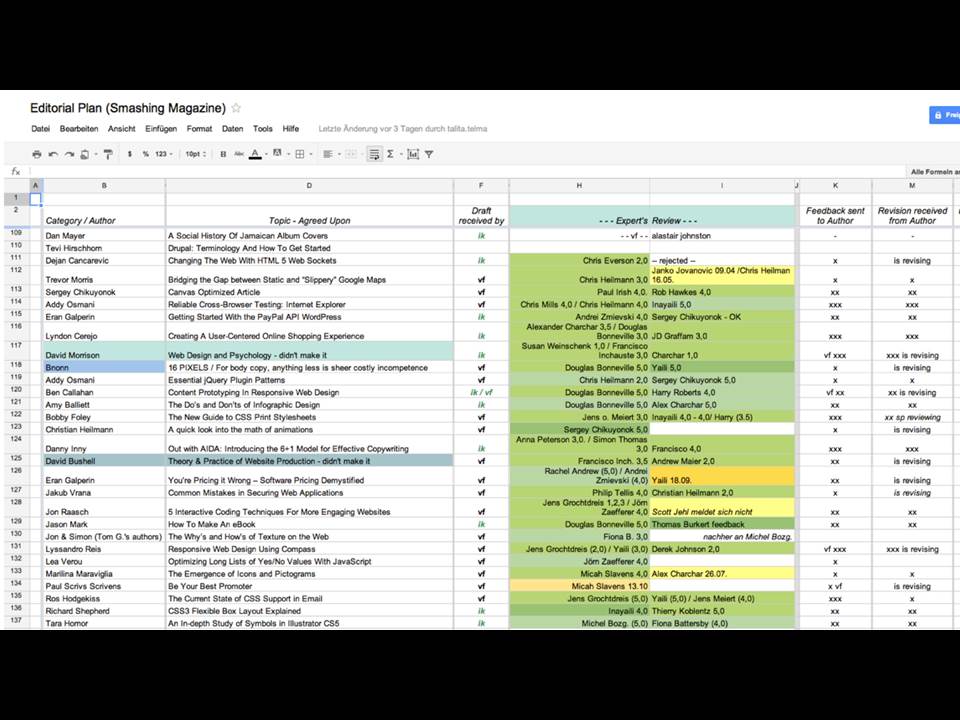Image resolution: width=960 pixels, height=720 pixels.
Task: Click the 'Alle Formeln' button
Action: [x=934, y=172]
